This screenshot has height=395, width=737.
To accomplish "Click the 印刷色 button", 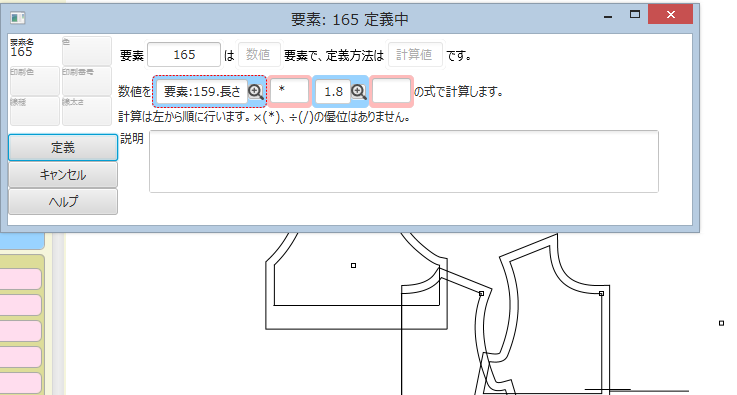I will 35,81.
